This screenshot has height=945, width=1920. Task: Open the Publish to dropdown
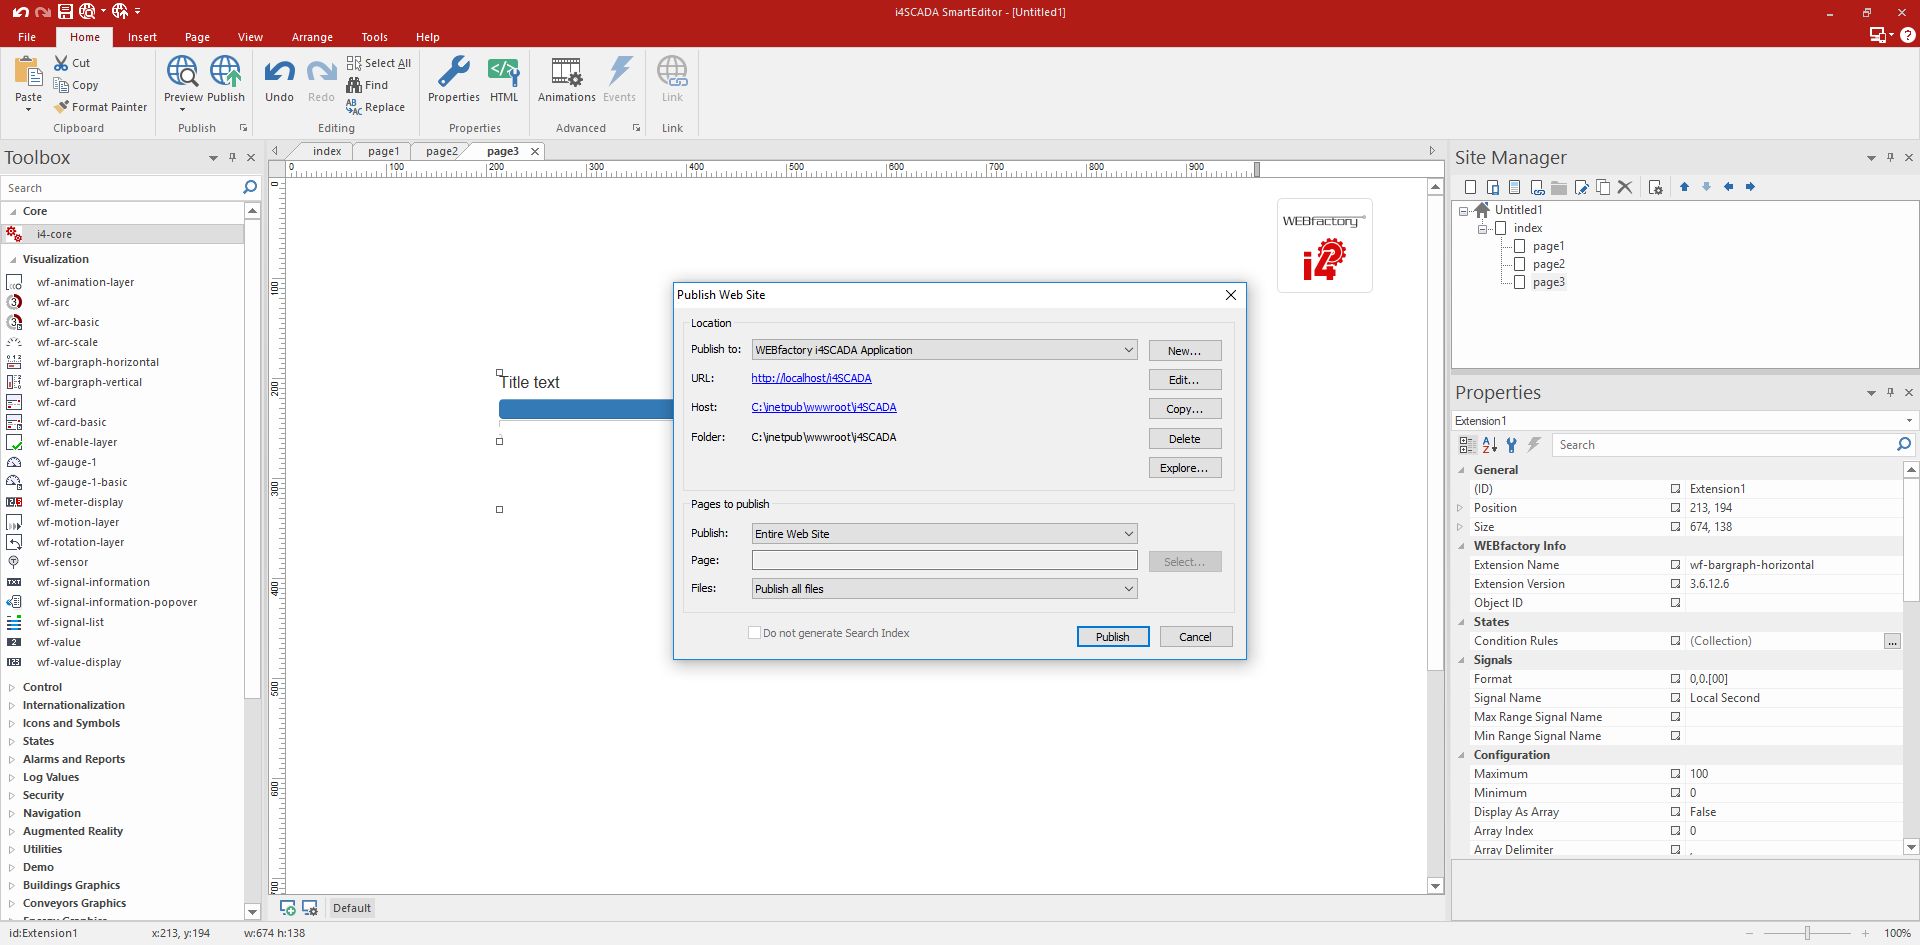coord(1128,350)
